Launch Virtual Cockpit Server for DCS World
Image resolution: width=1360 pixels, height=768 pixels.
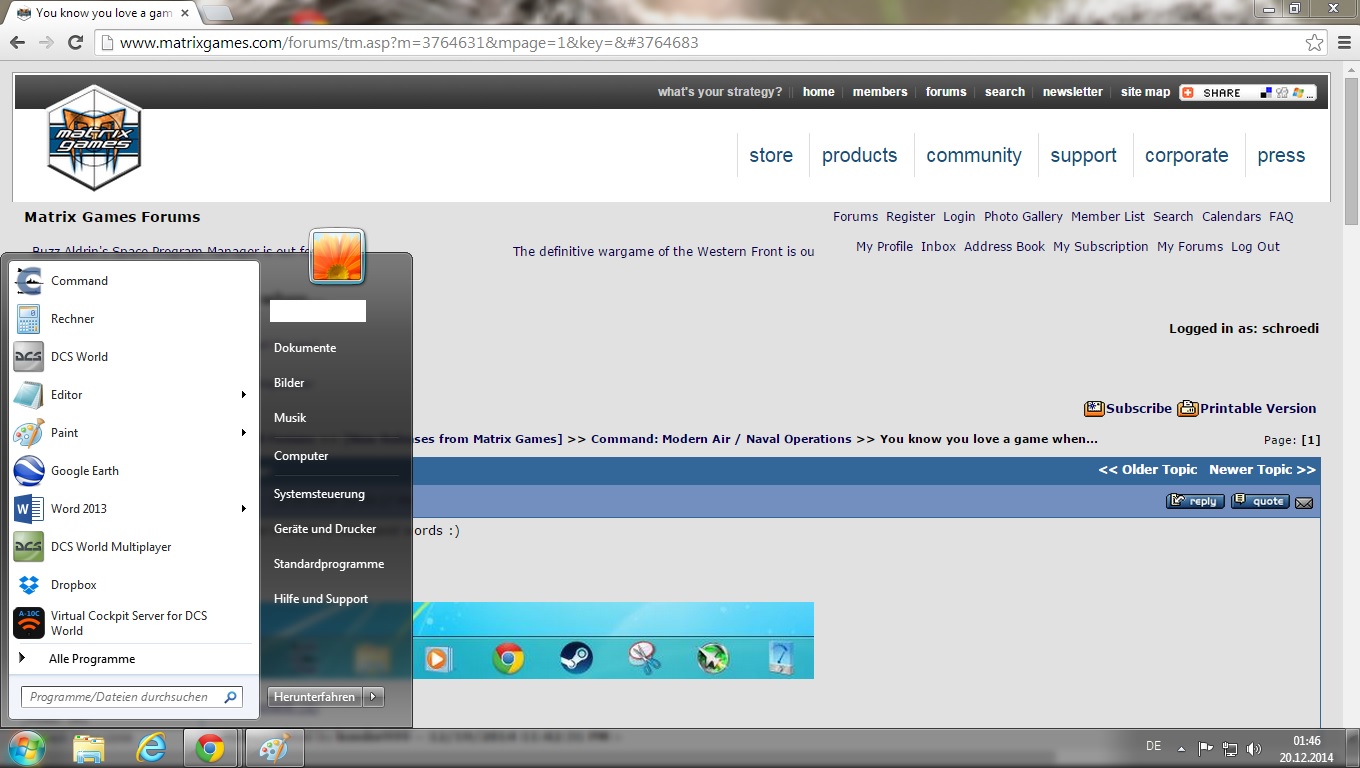134,623
